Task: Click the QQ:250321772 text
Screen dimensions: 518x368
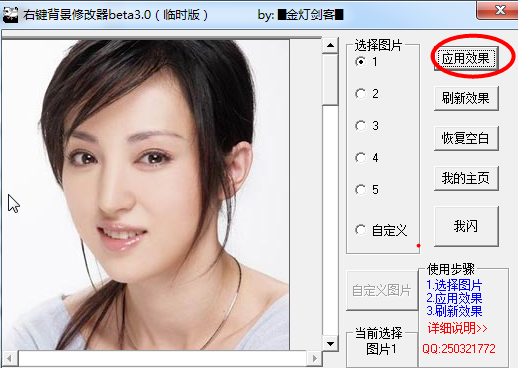Action: [459, 349]
